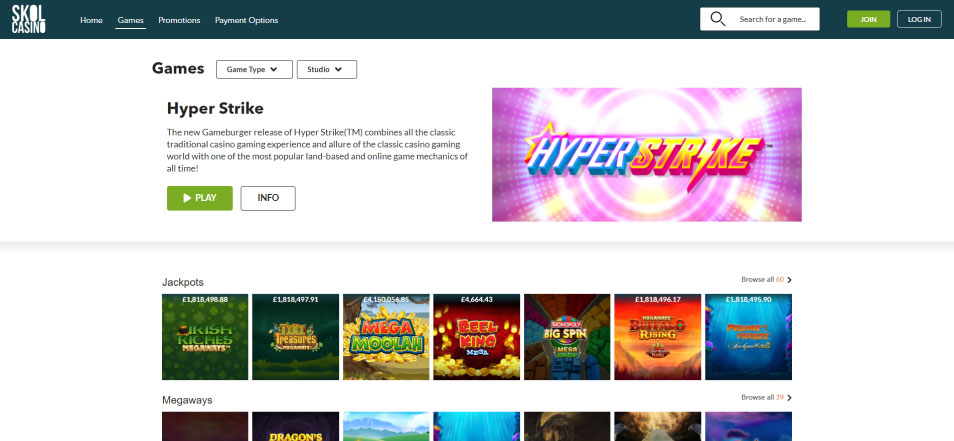The width and height of the screenshot is (954, 441).
Task: Select the Games nav item
Action: tap(130, 20)
